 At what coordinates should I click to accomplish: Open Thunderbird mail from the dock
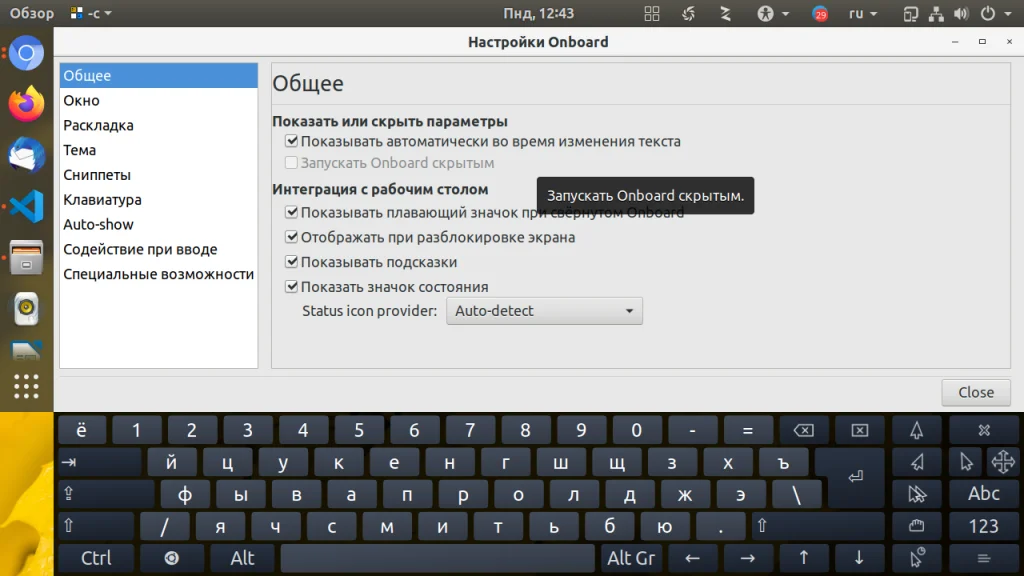click(26, 155)
